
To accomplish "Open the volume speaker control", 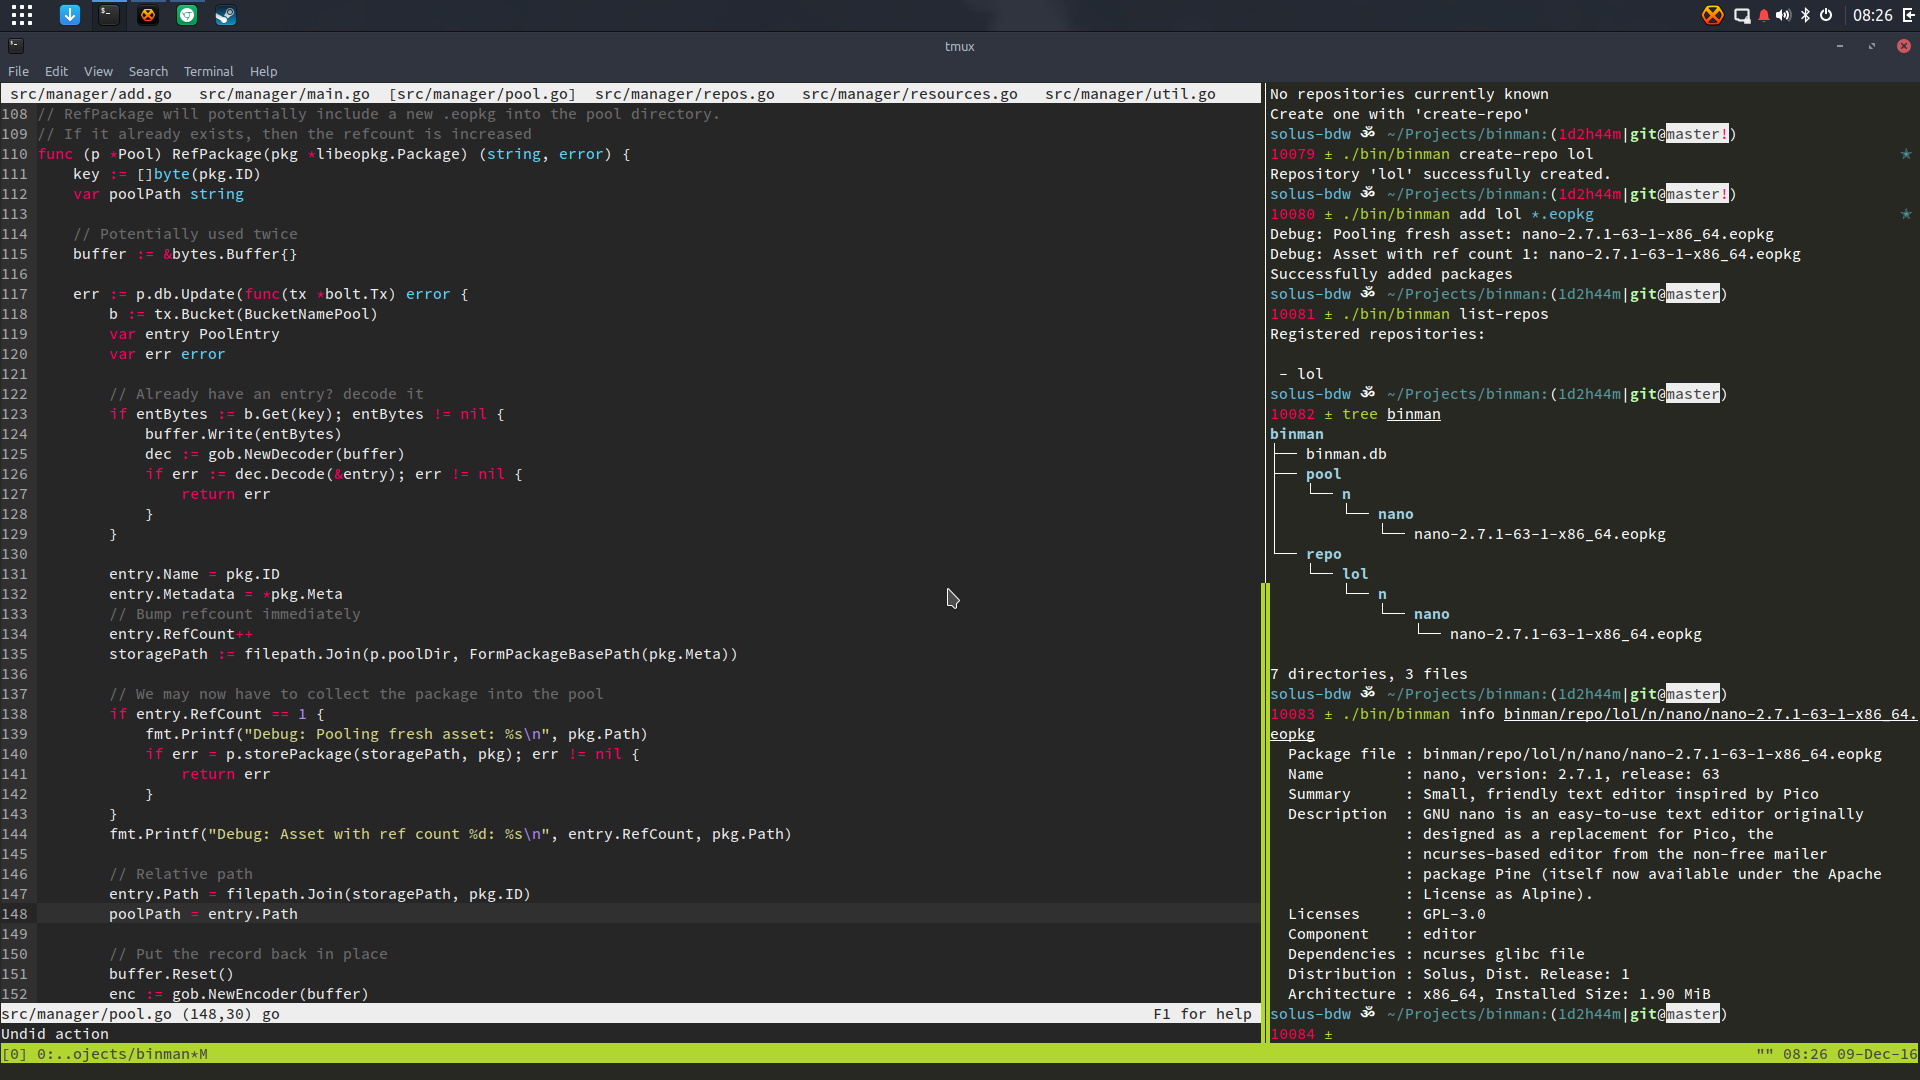I will [x=1784, y=15].
